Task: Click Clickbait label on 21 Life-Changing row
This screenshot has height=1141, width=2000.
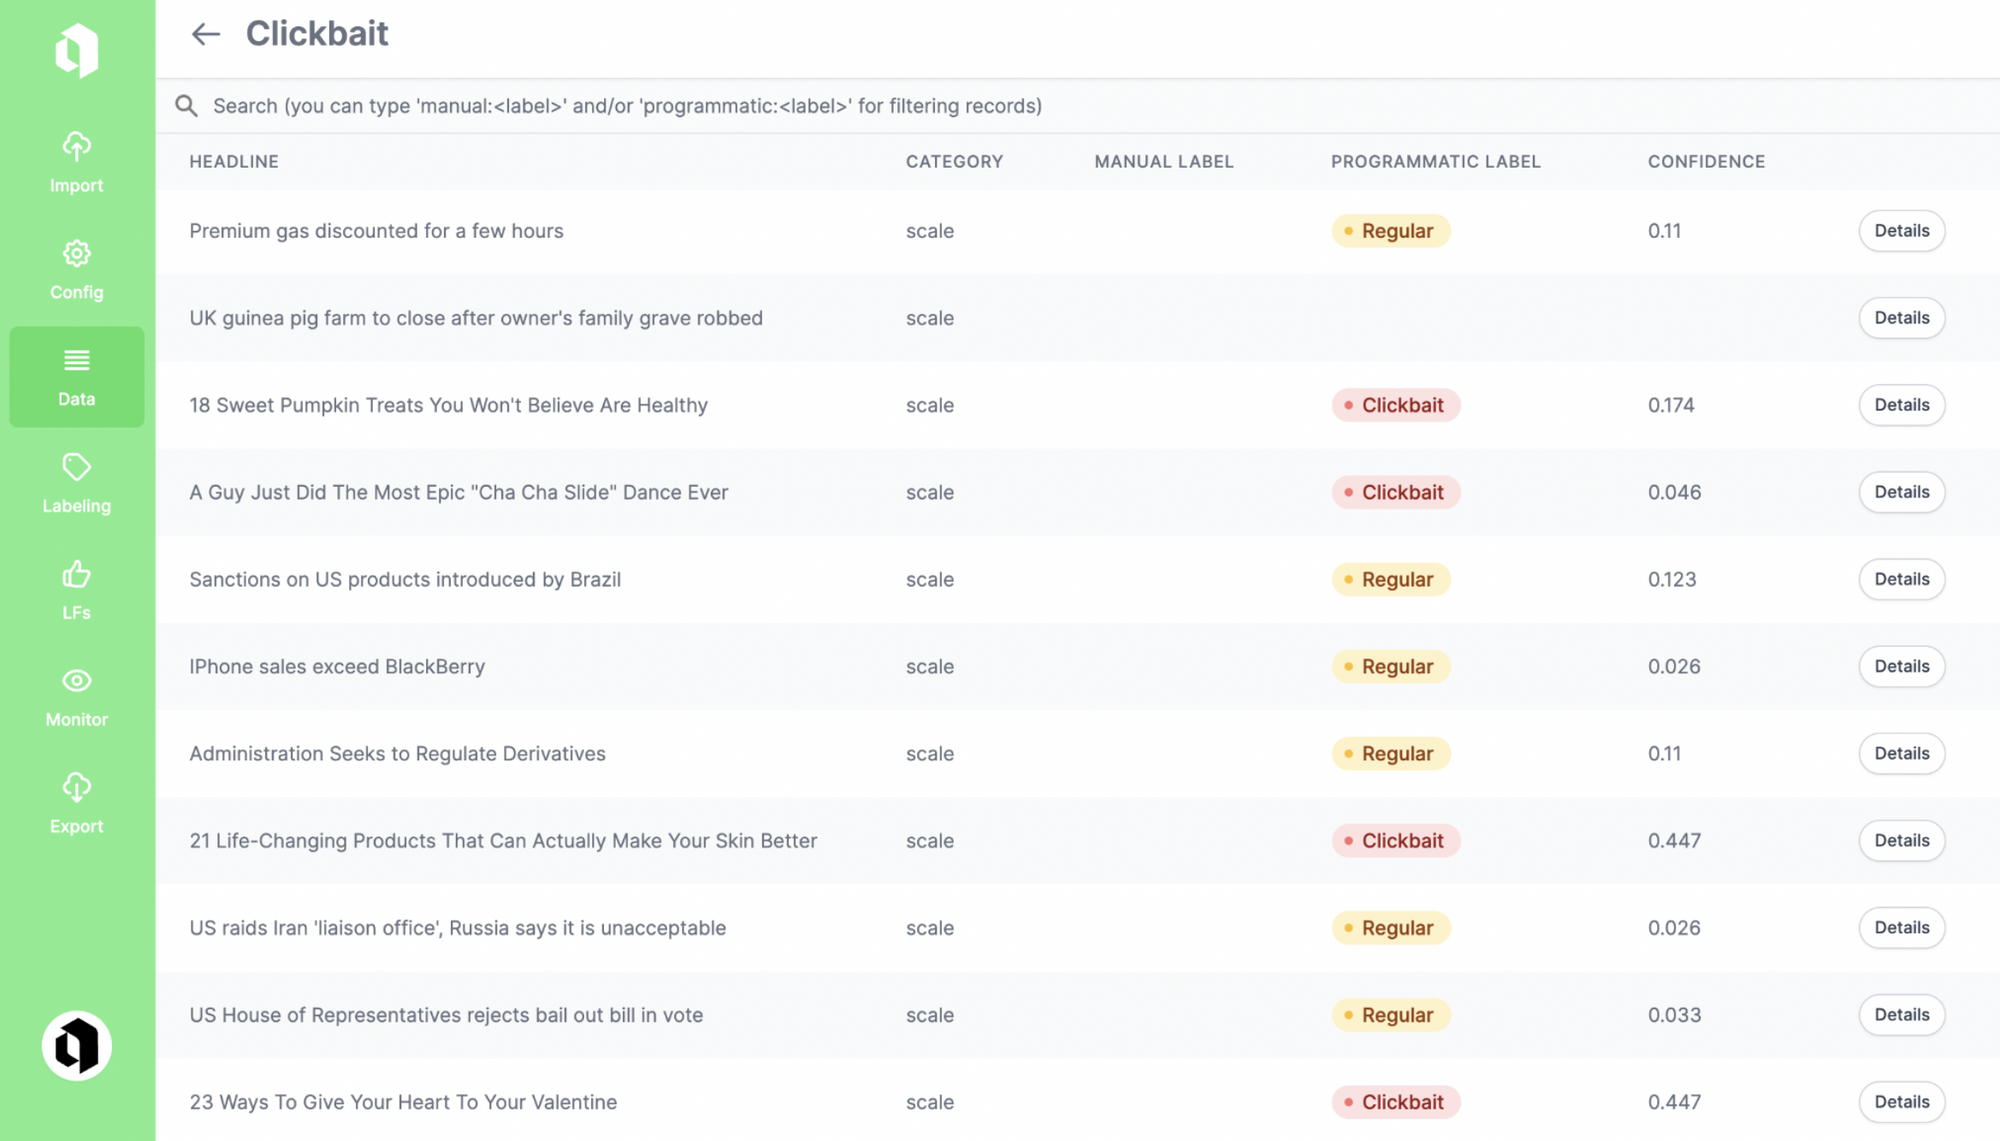Action: tap(1395, 840)
